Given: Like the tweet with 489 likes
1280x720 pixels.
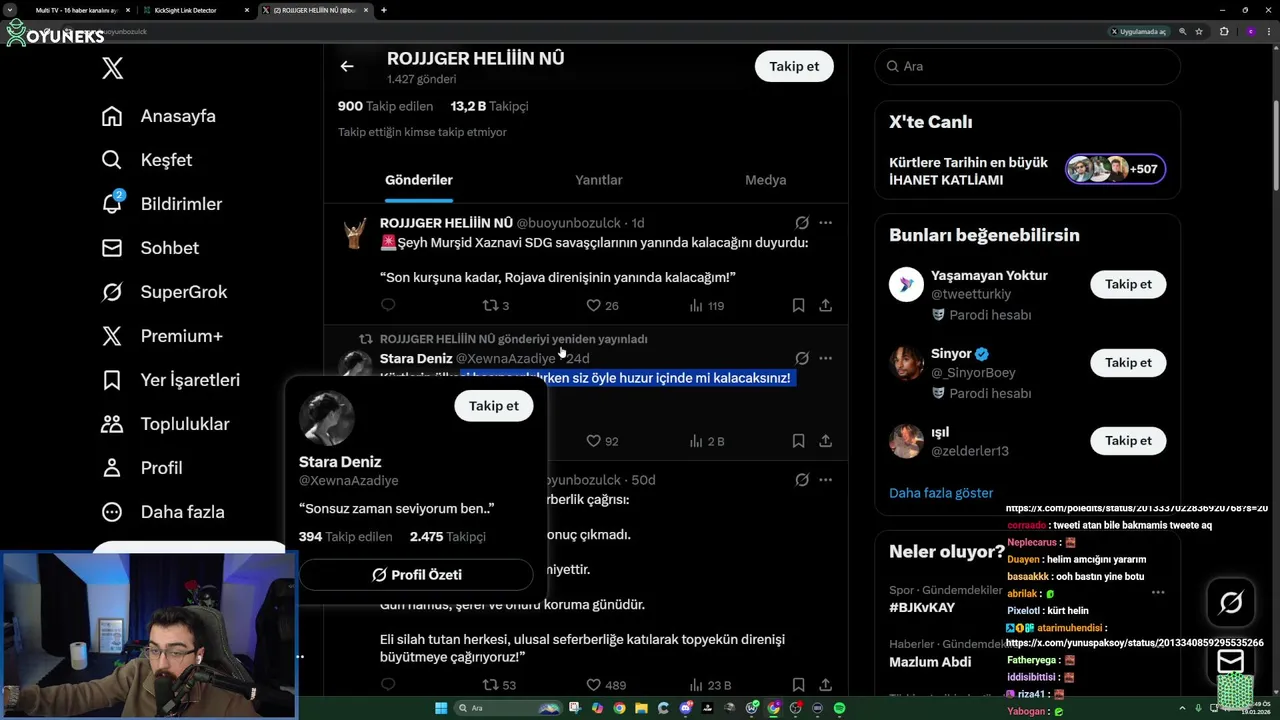Looking at the screenshot, I should [x=605, y=685].
